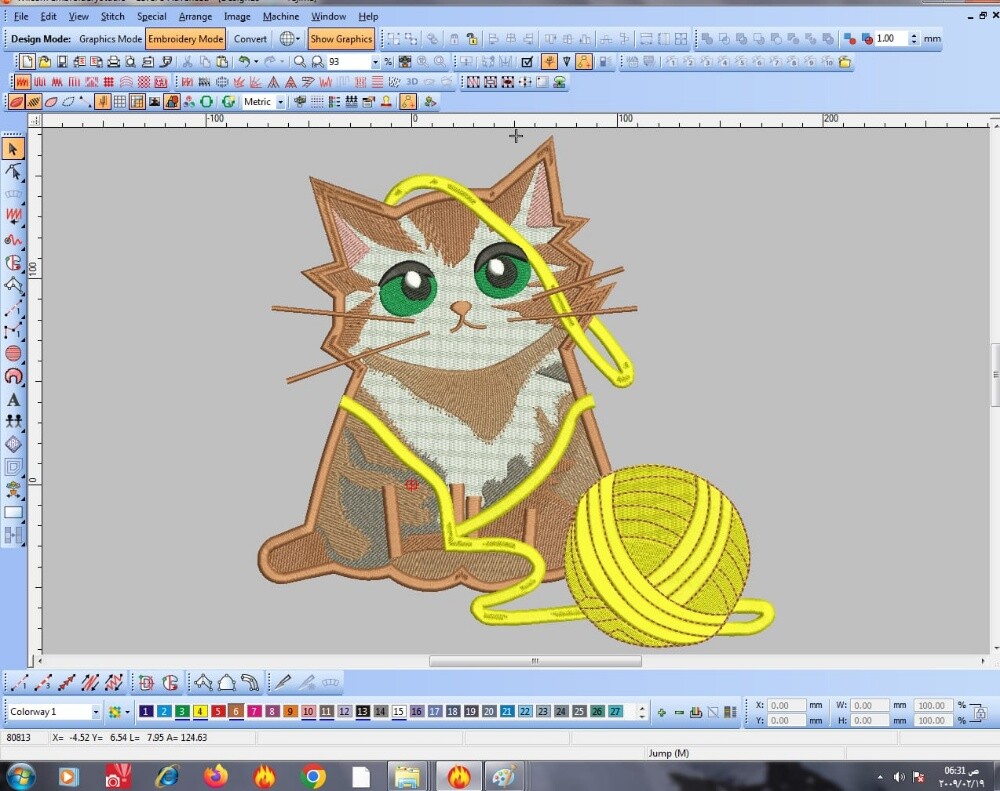Click the green ring icon in view toolbar
This screenshot has width=1000, height=791.
tap(207, 101)
